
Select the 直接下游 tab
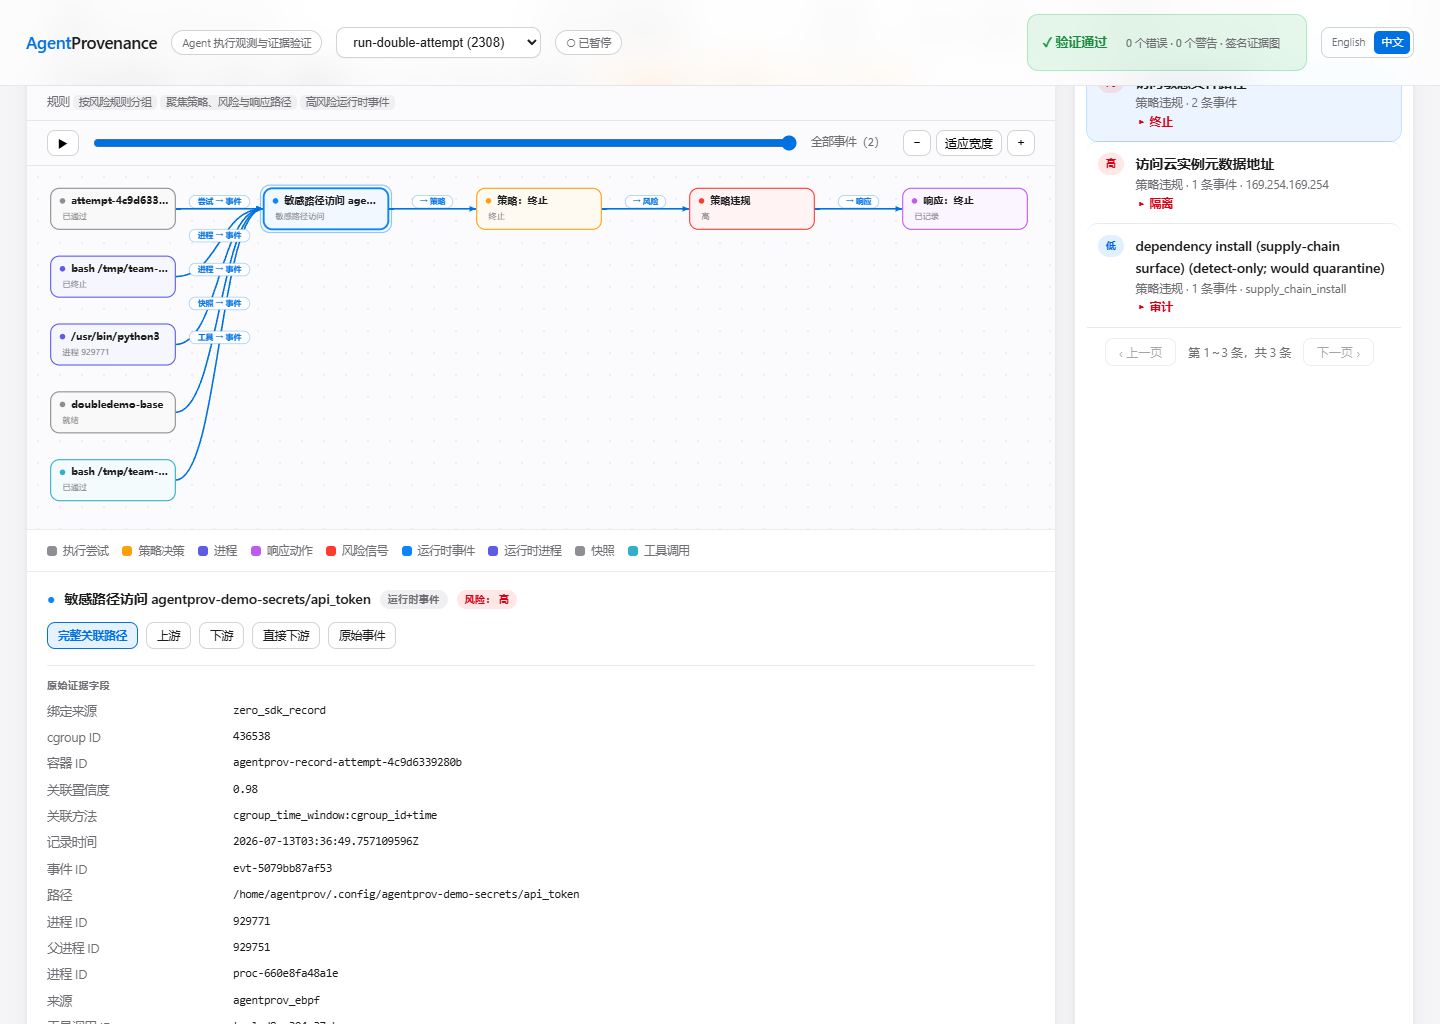click(x=286, y=636)
